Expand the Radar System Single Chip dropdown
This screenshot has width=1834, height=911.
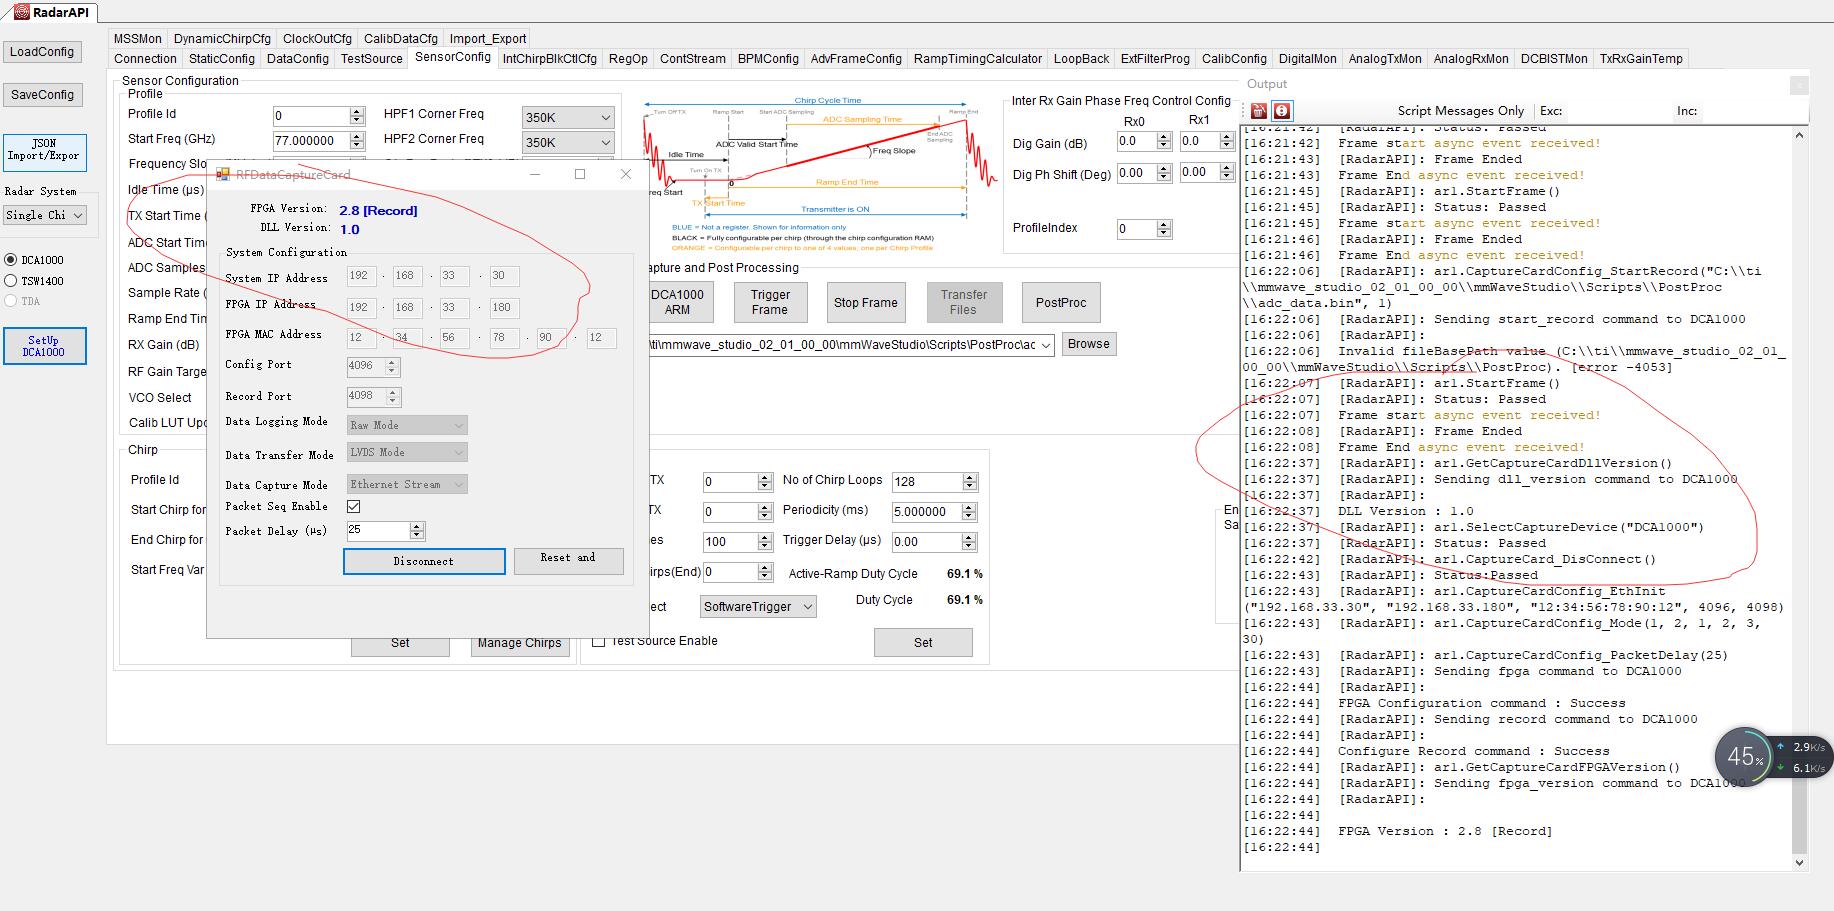click(x=44, y=215)
